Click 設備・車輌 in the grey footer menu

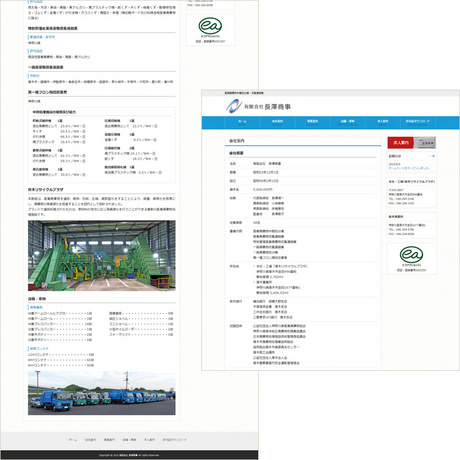click(129, 440)
